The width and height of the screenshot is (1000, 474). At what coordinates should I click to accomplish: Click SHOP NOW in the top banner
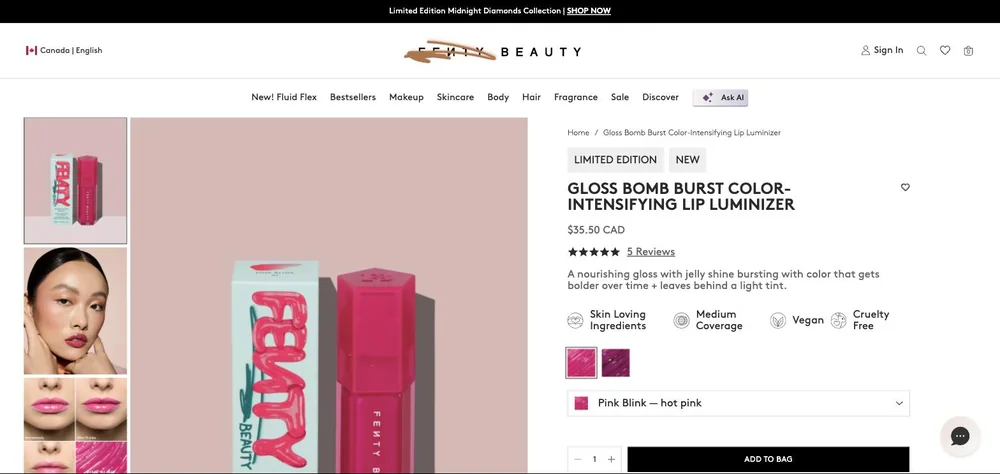(x=589, y=11)
